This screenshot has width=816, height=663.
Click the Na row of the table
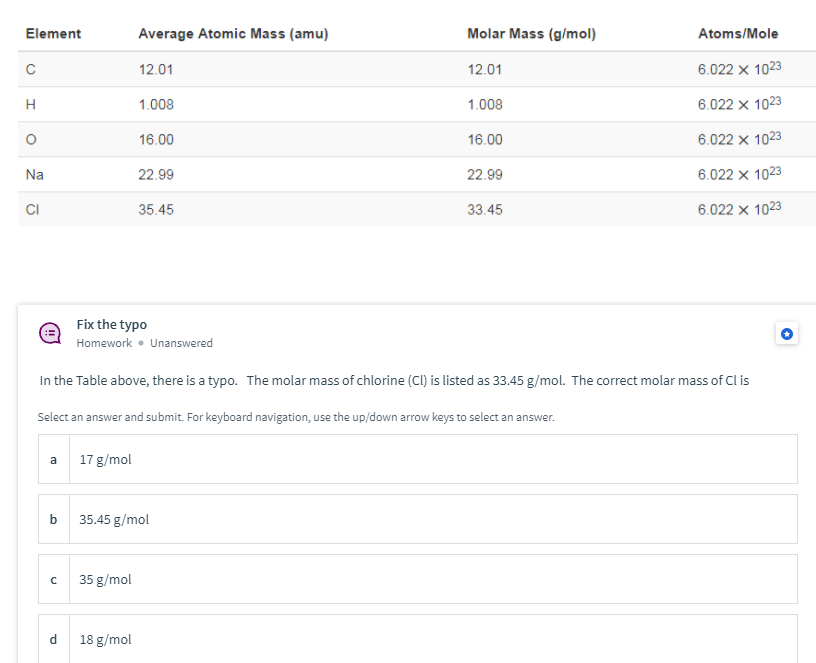point(400,174)
